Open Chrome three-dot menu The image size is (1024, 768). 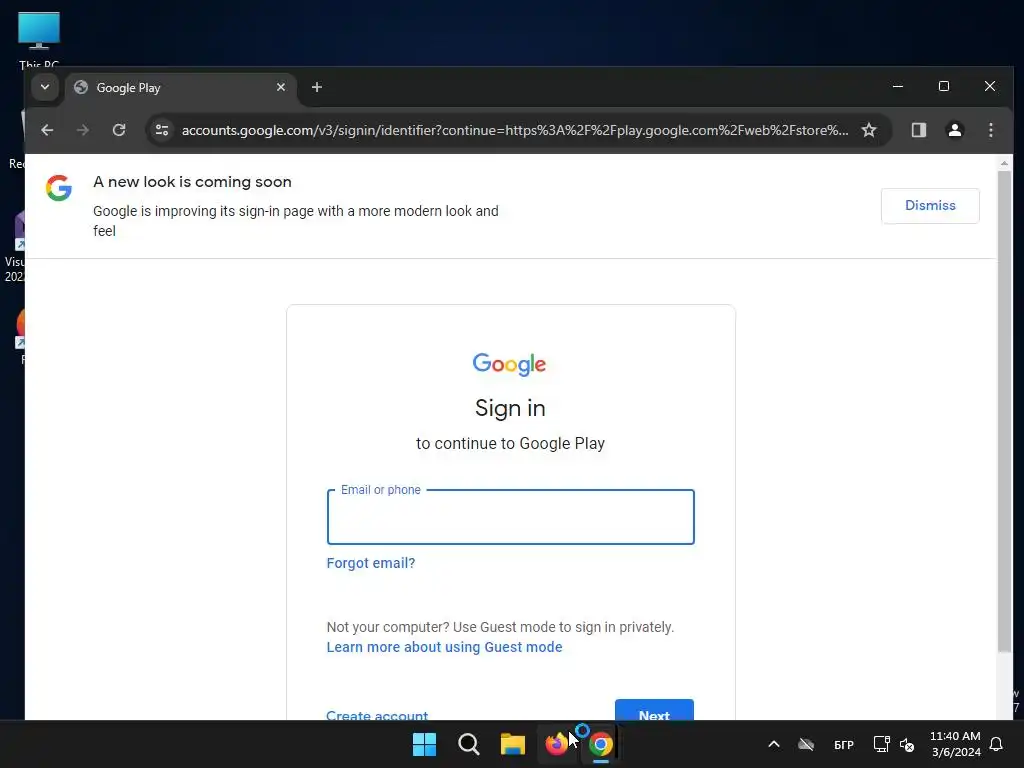991,130
